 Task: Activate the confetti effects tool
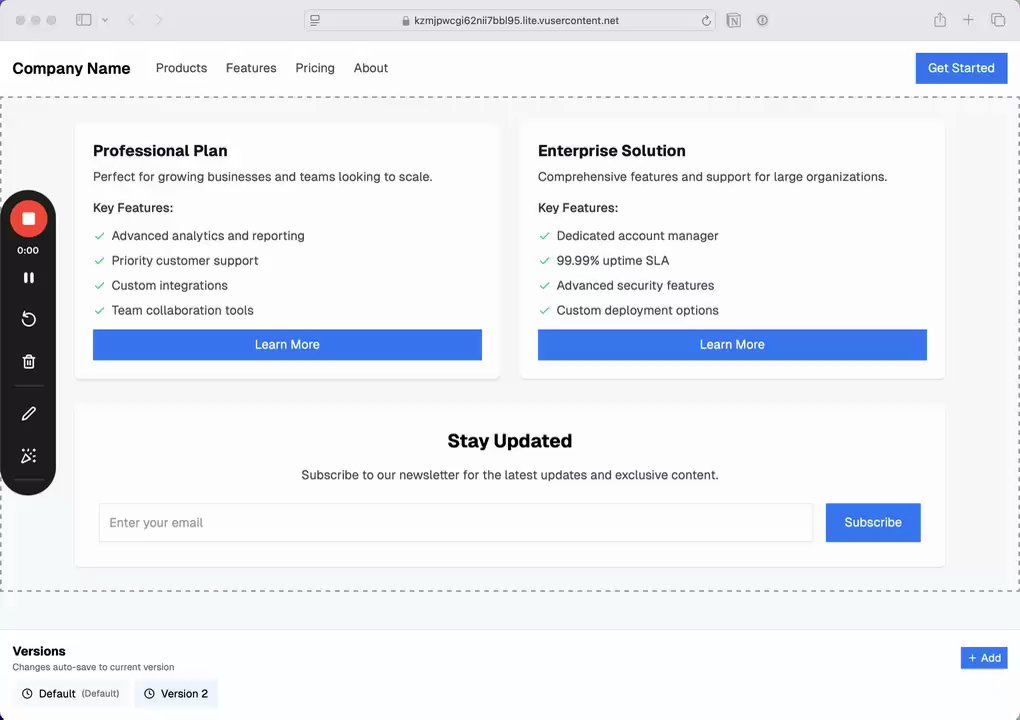pyautogui.click(x=28, y=456)
